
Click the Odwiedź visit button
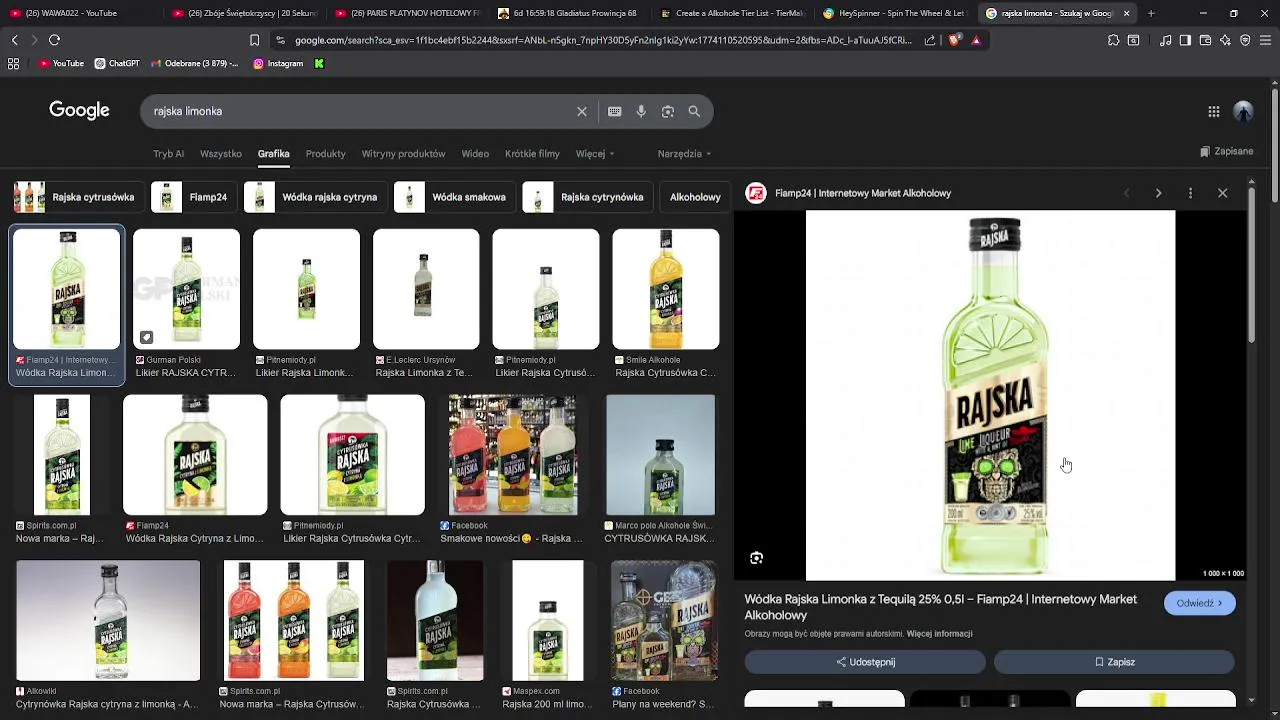click(x=1200, y=603)
